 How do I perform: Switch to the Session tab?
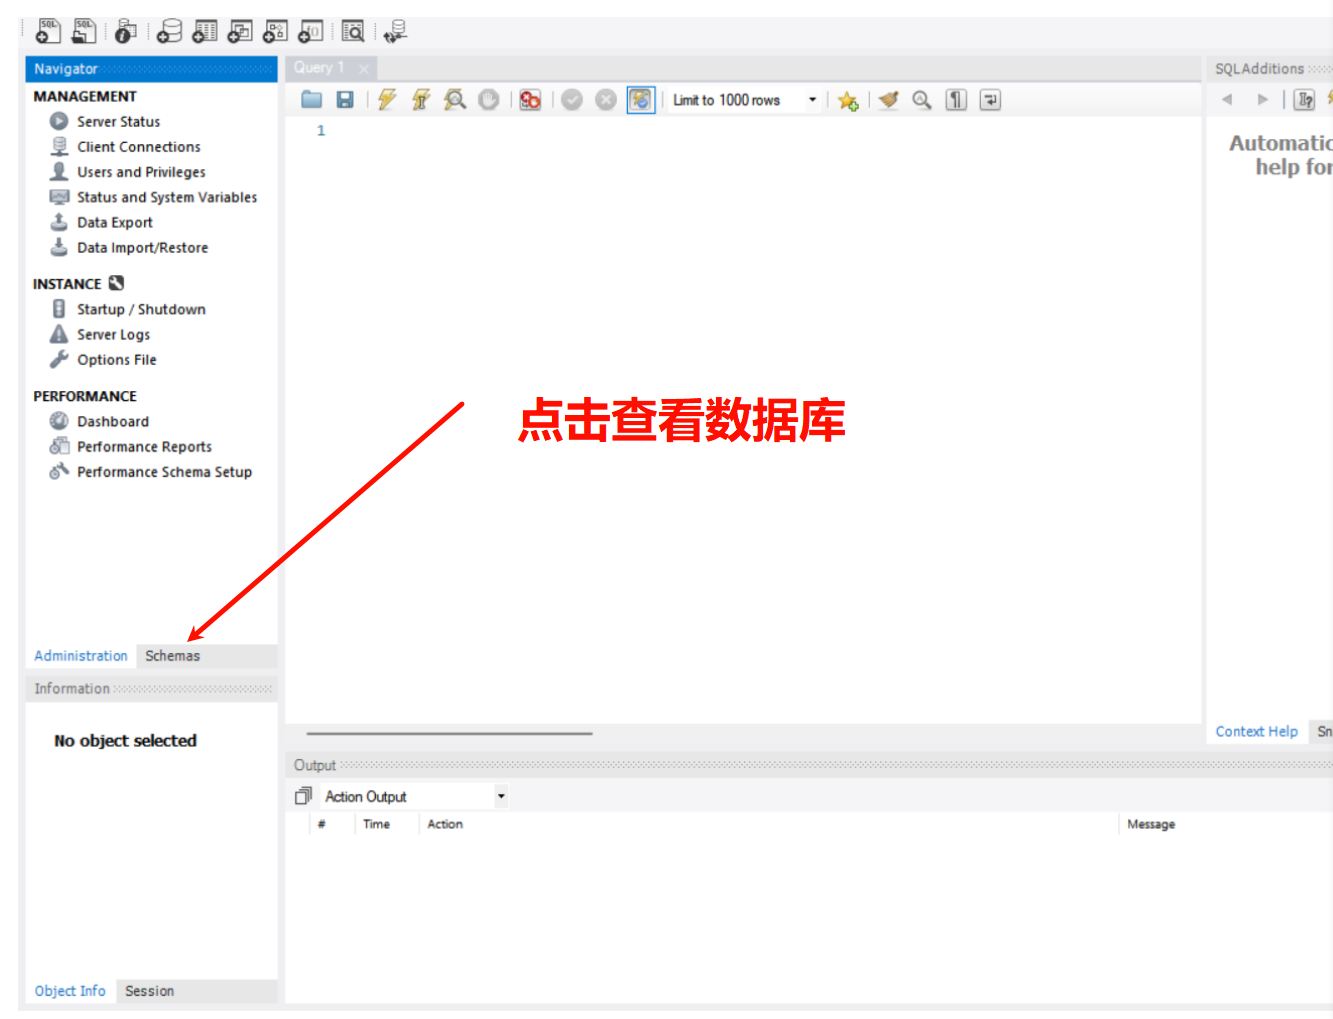[x=150, y=991]
